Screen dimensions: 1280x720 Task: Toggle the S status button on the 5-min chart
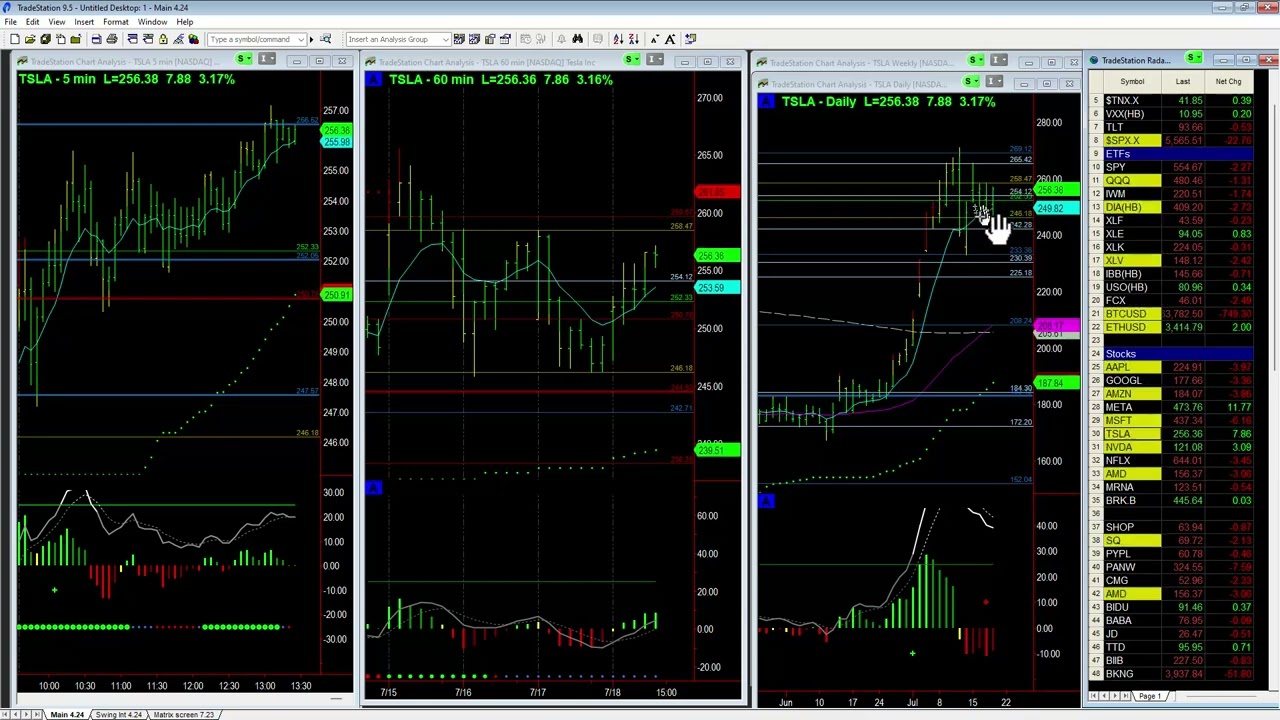click(242, 59)
